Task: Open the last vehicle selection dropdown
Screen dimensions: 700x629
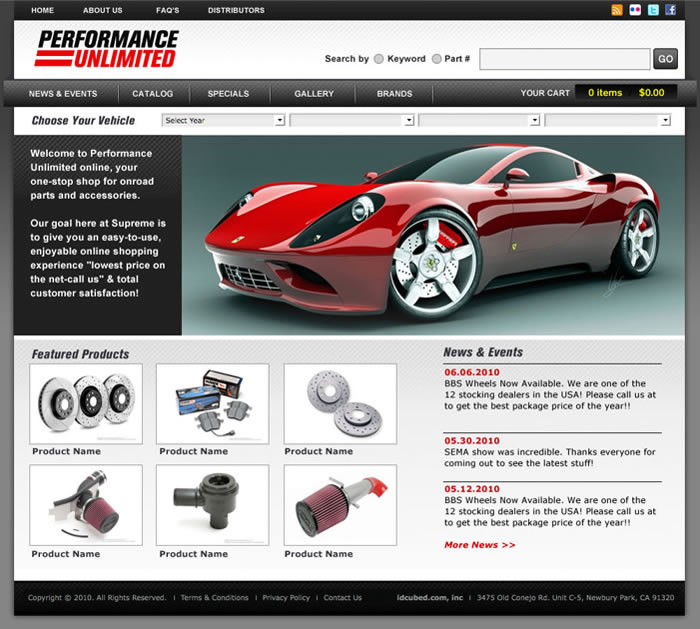Action: 608,121
